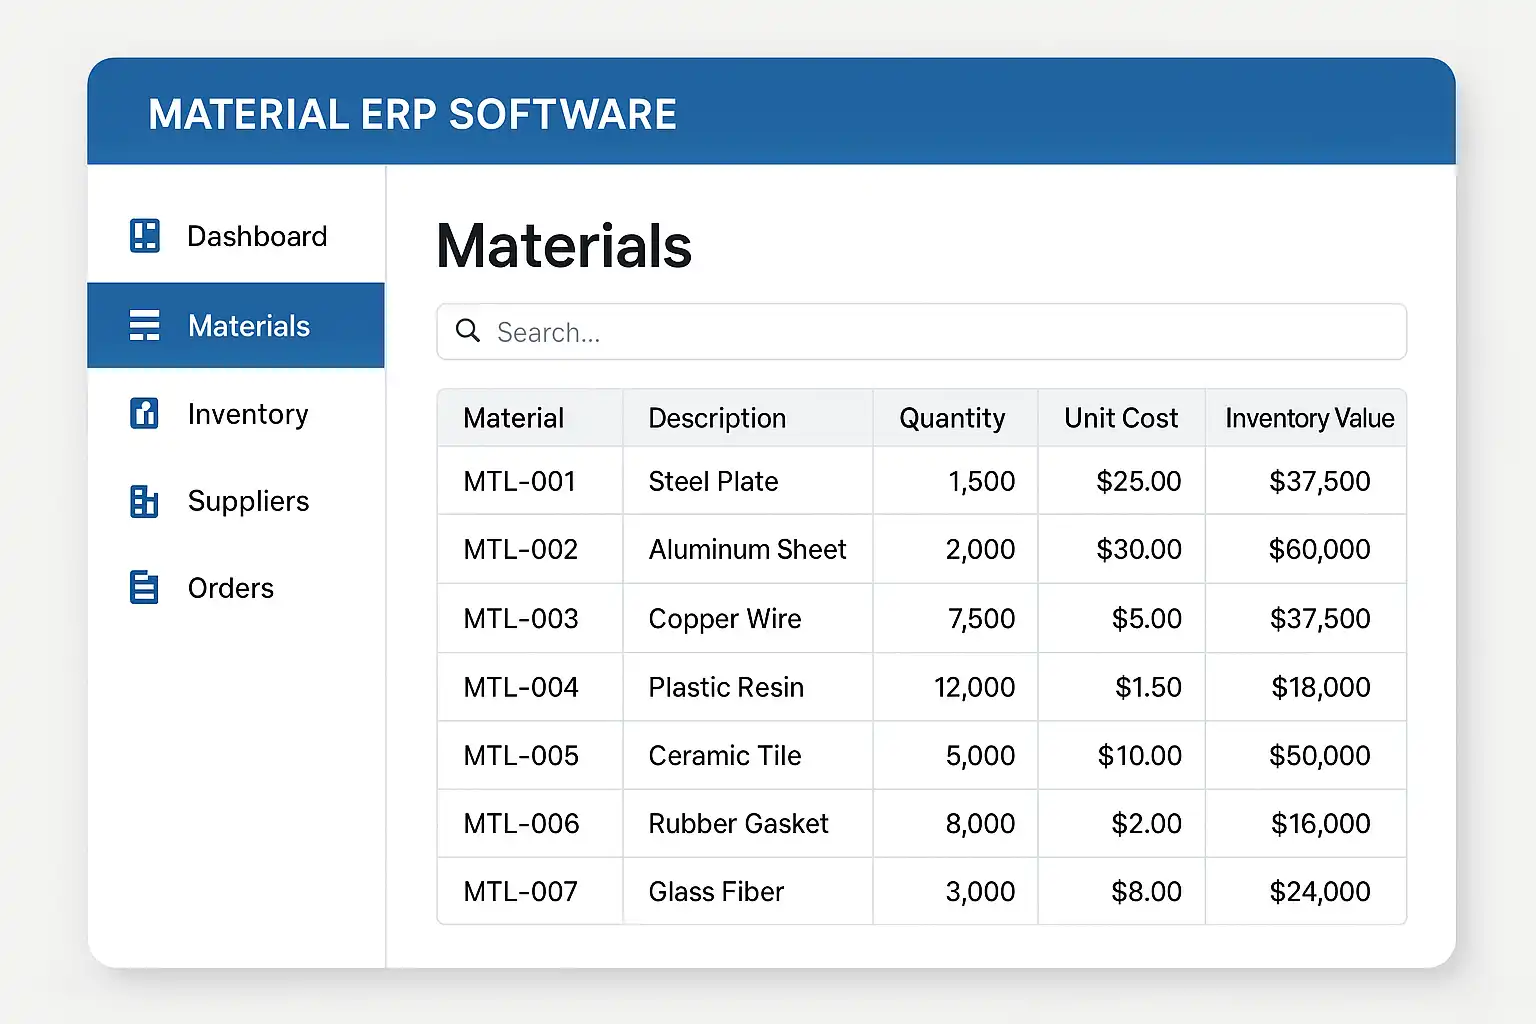Click the Suppliers building icon
Image resolution: width=1536 pixels, height=1024 pixels.
click(145, 501)
